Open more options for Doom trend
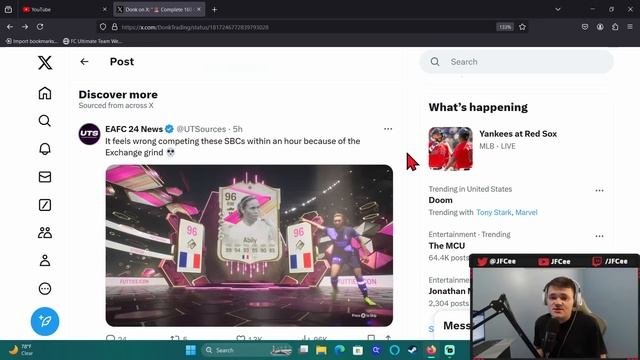Screen dimensions: 640x360 [599, 191]
